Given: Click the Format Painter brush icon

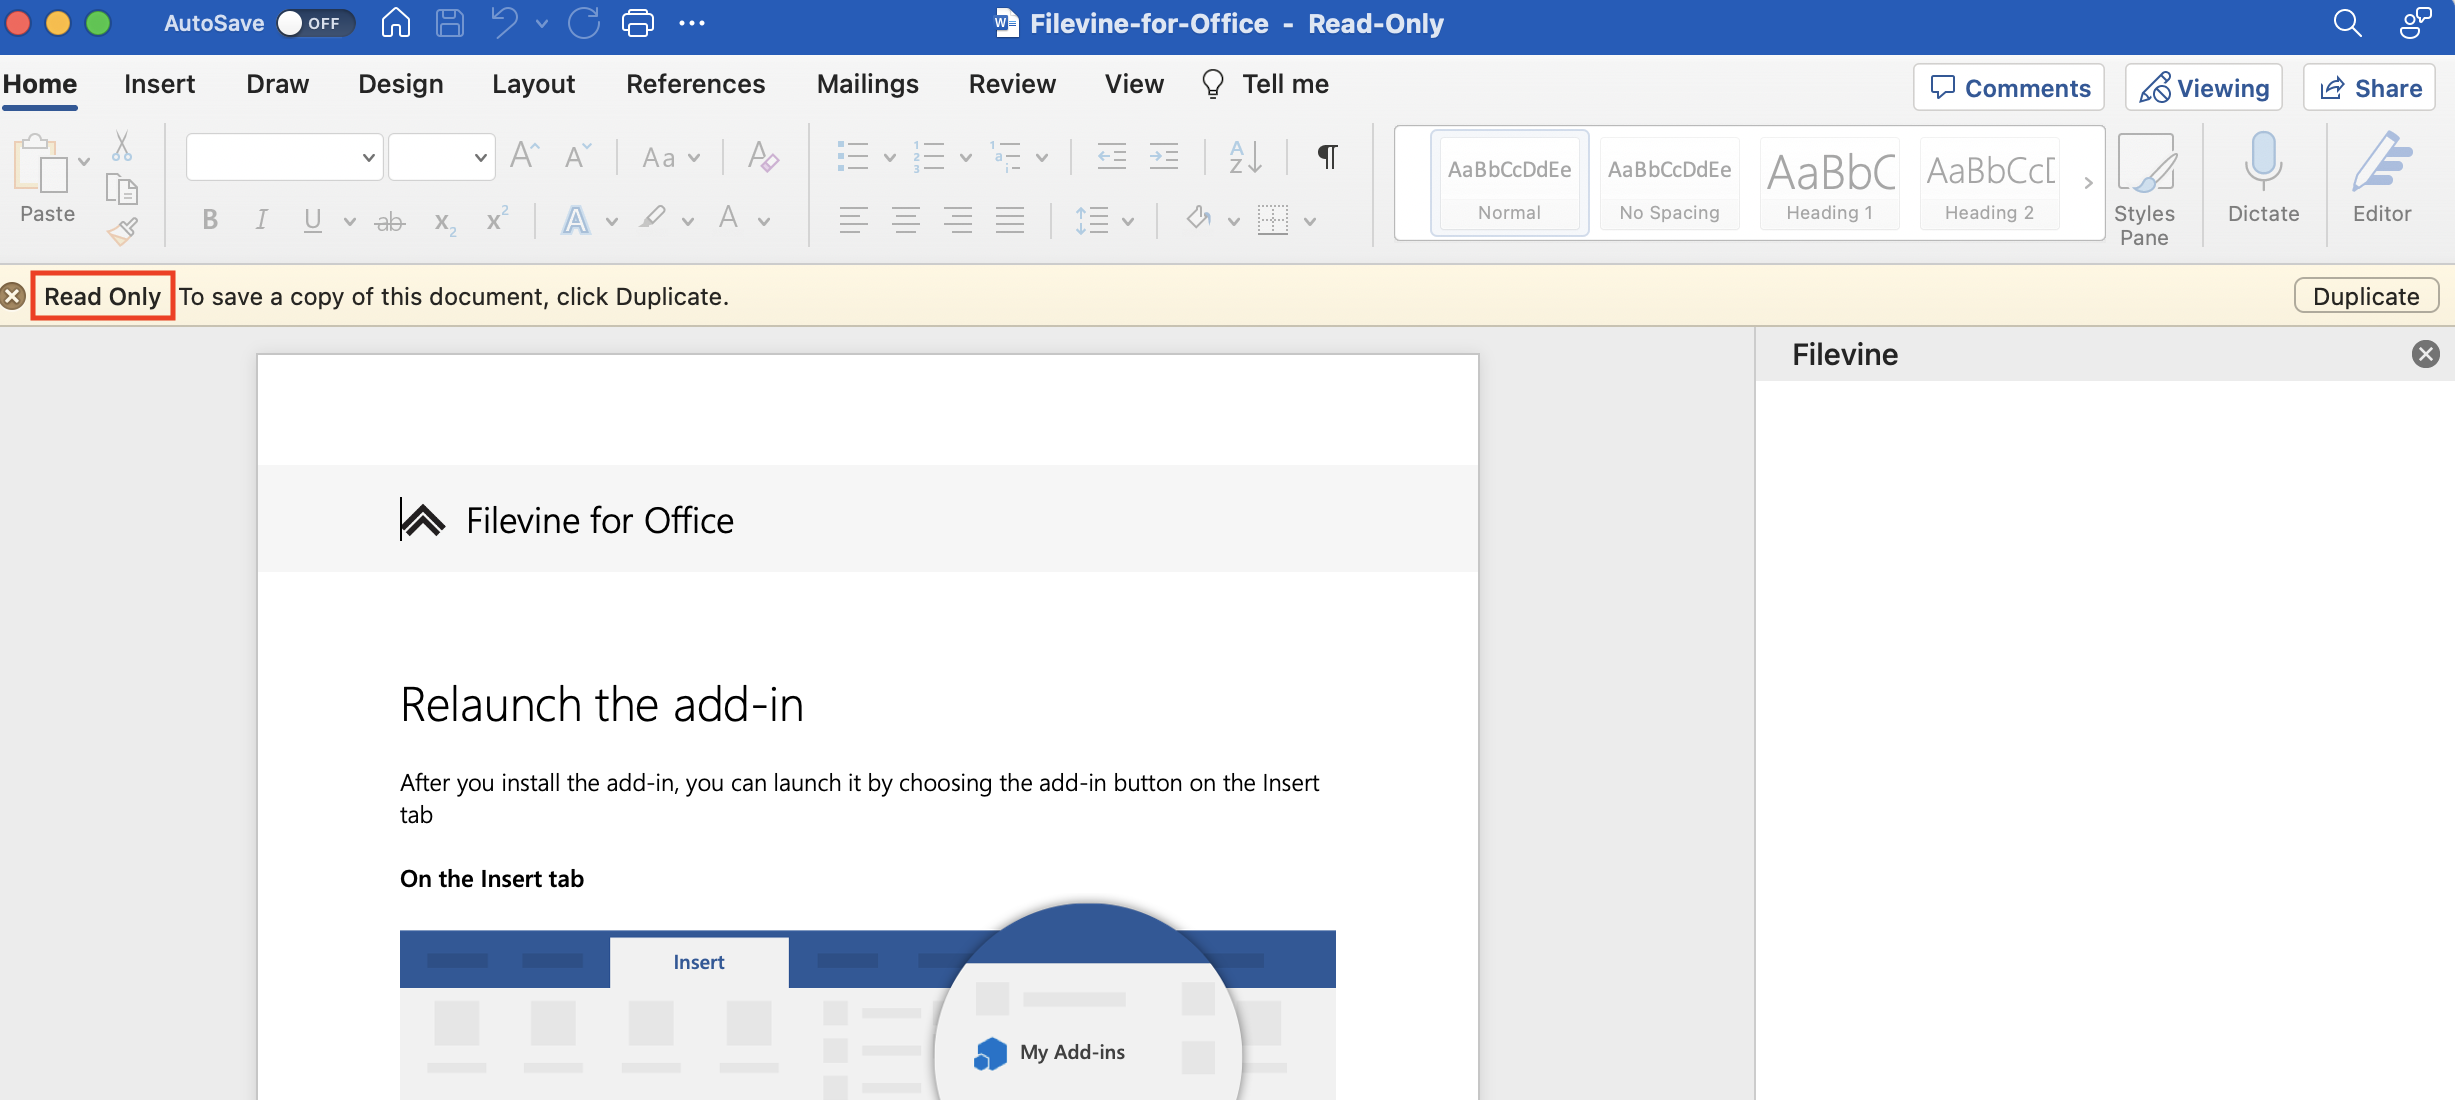Looking at the screenshot, I should (122, 232).
